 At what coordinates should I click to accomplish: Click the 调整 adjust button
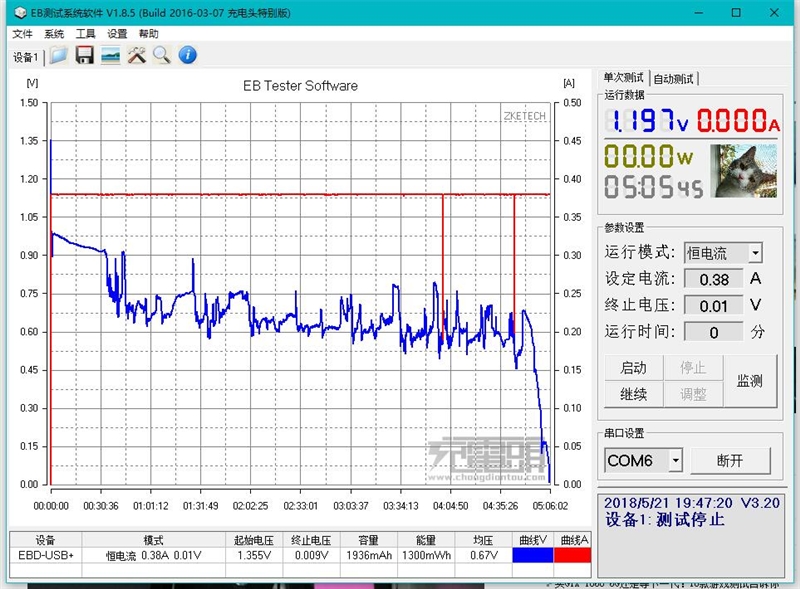click(693, 394)
